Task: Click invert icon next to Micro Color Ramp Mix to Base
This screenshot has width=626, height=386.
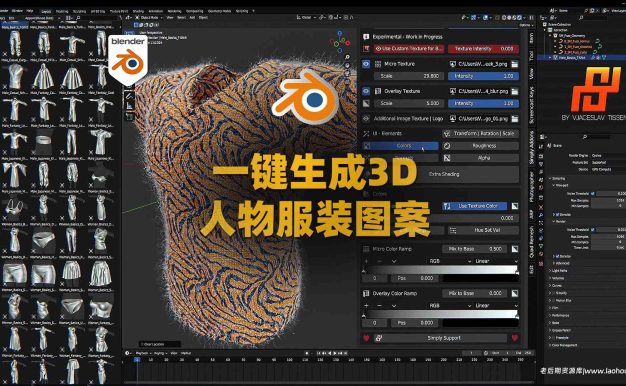Action: coord(515,249)
